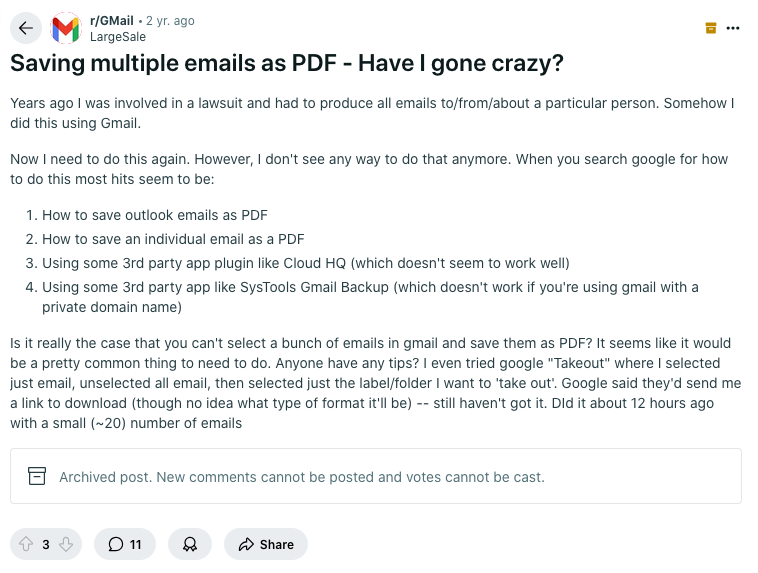Click the Gmail subreddit avatar icon
758x573 pixels.
click(66, 29)
